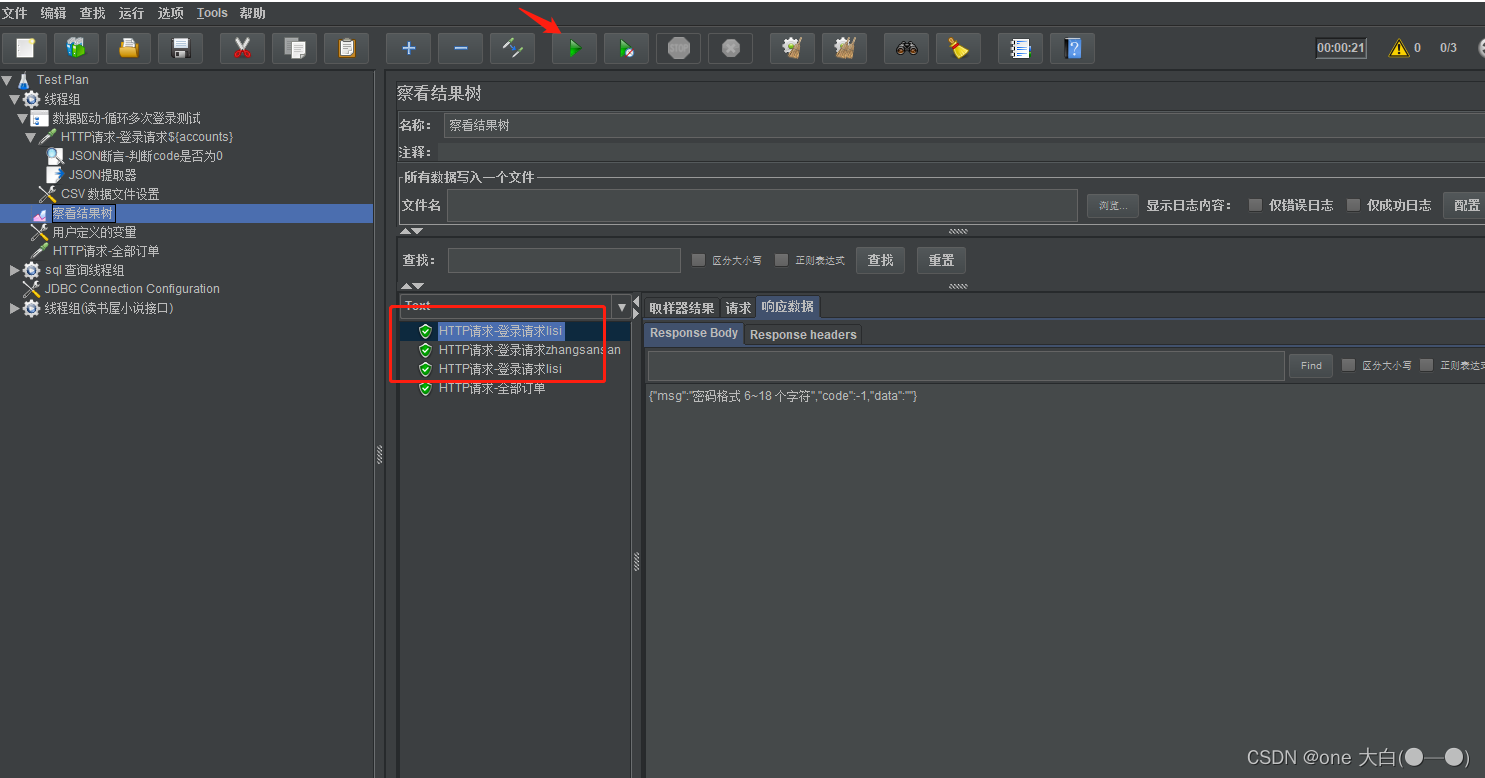Save the test plan with floppy icon
The image size is (1485, 778).
[180, 48]
